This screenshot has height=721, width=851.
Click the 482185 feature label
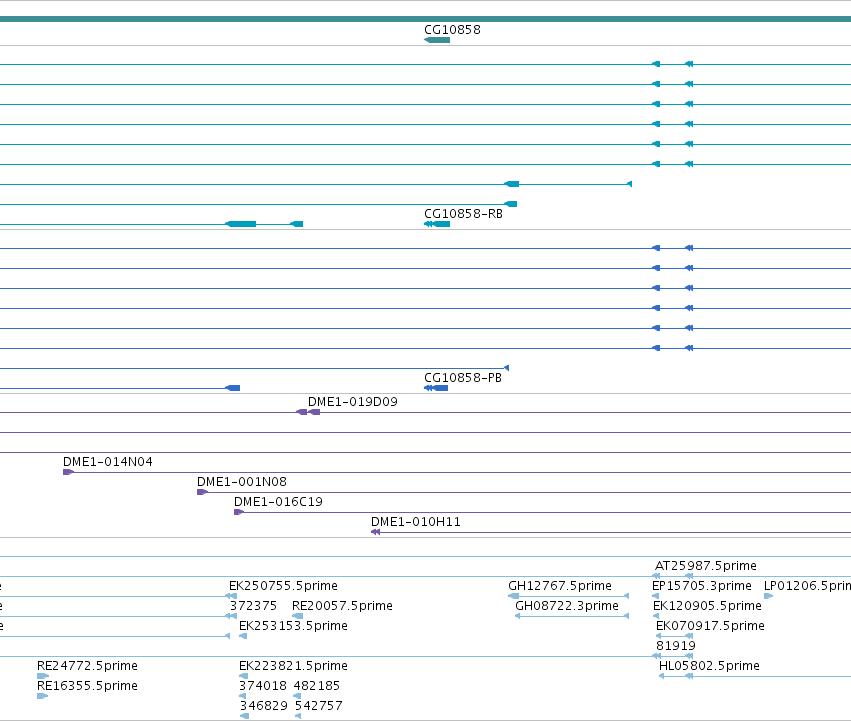(316, 686)
